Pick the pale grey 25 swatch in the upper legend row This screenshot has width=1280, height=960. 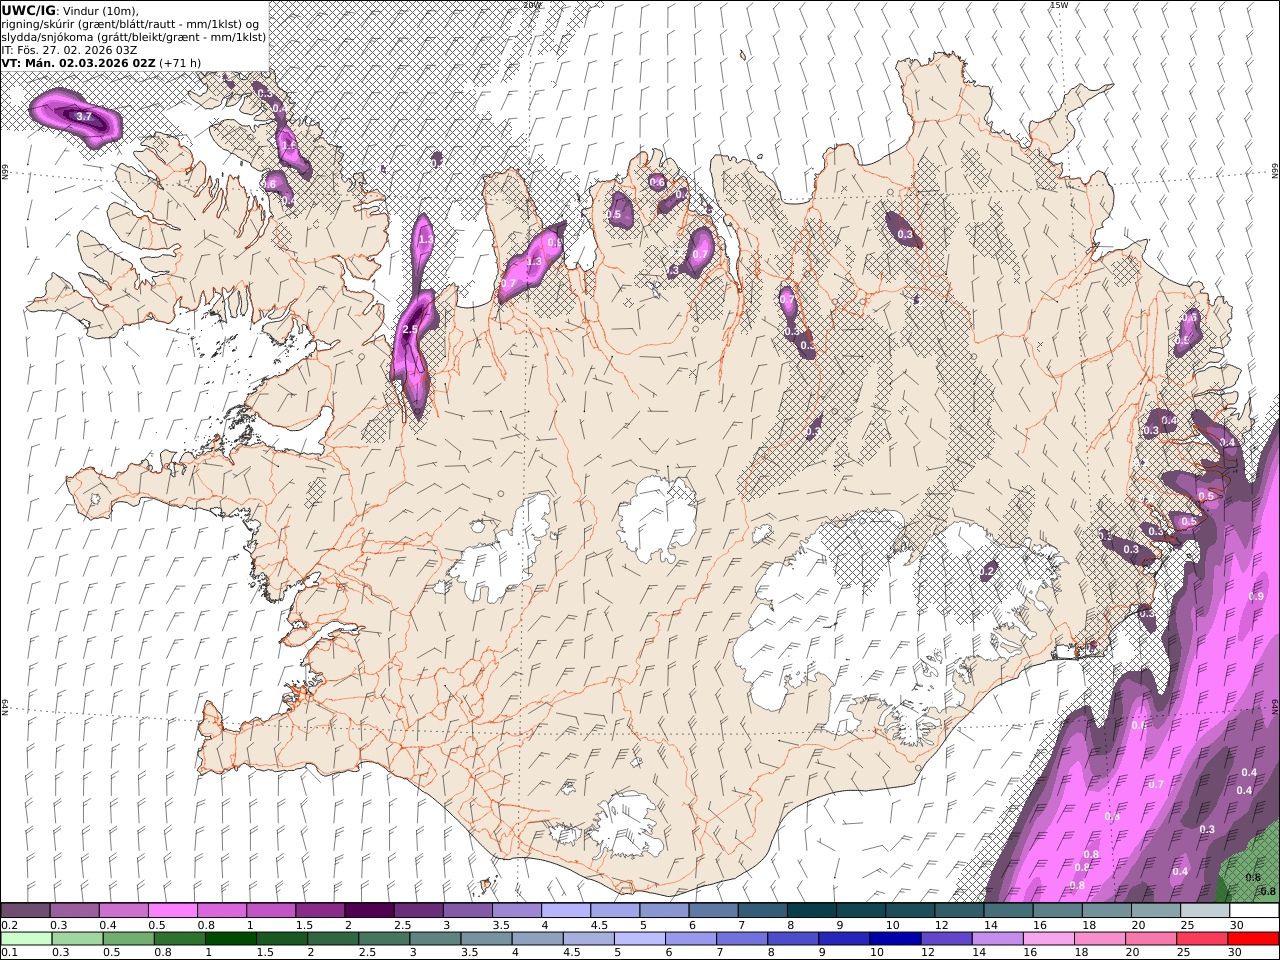[1205, 910]
